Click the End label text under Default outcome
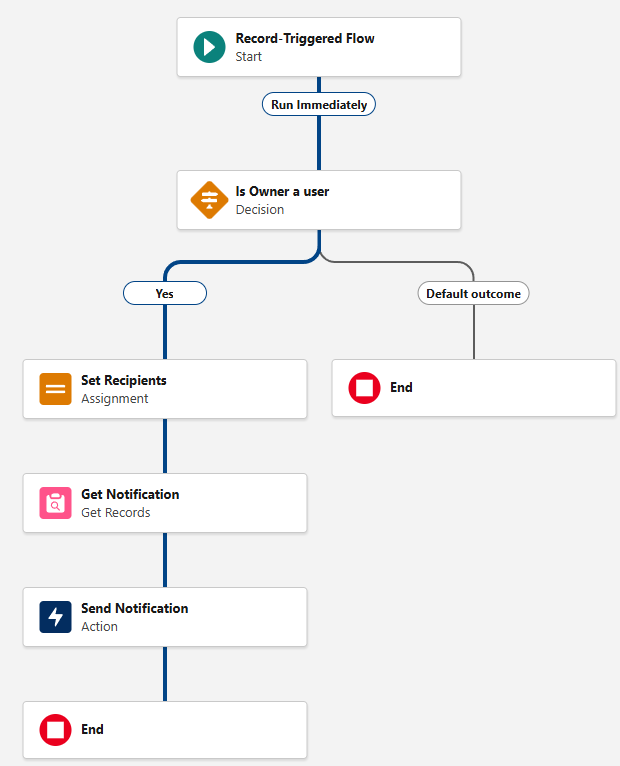Screen dimensions: 620x766 tap(401, 387)
